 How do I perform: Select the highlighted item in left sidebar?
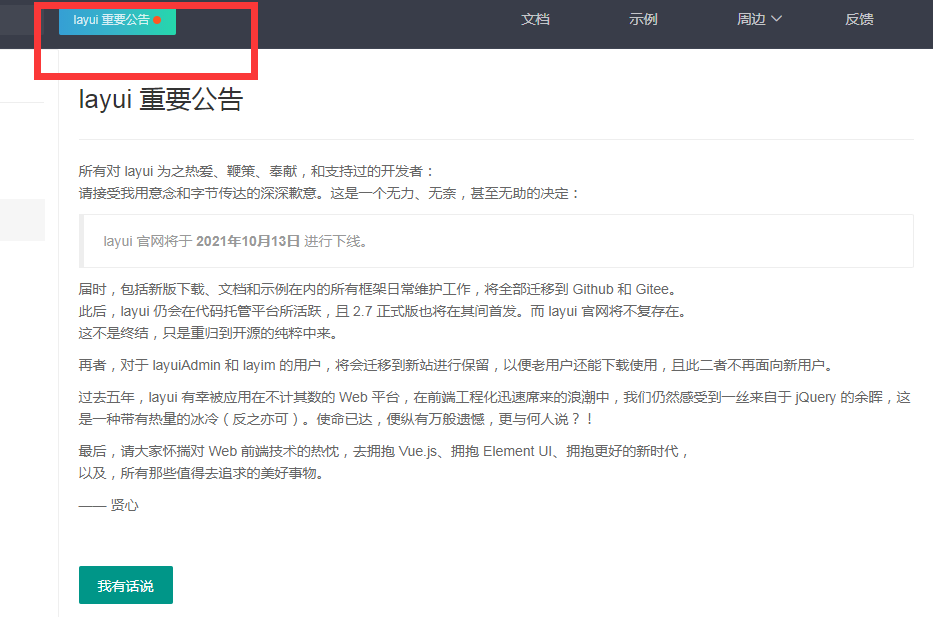[22, 220]
